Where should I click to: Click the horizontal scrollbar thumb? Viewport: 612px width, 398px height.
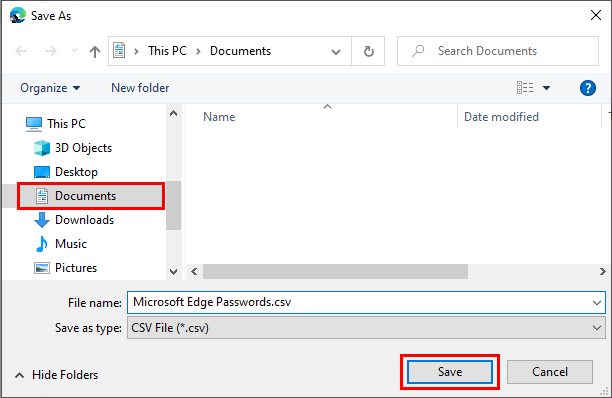click(x=335, y=272)
